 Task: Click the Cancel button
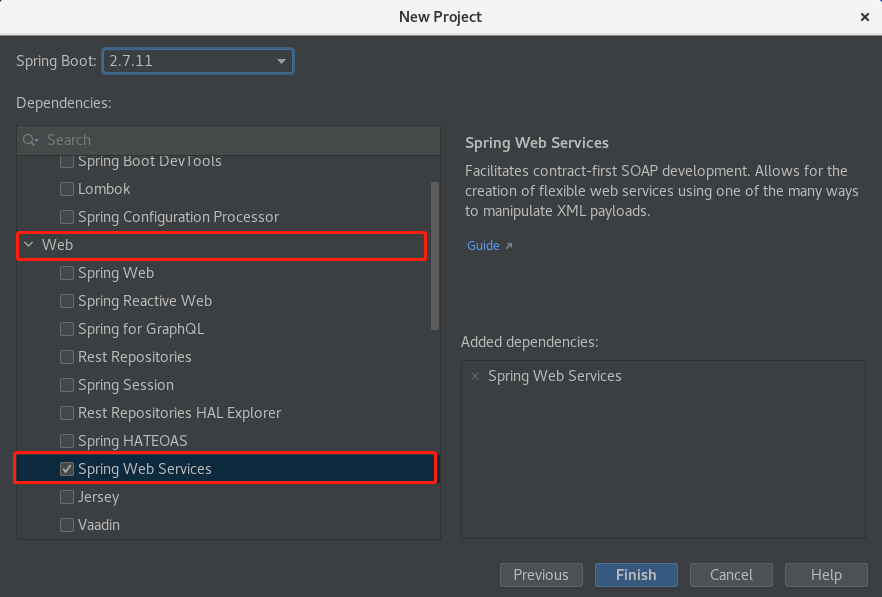tap(731, 574)
